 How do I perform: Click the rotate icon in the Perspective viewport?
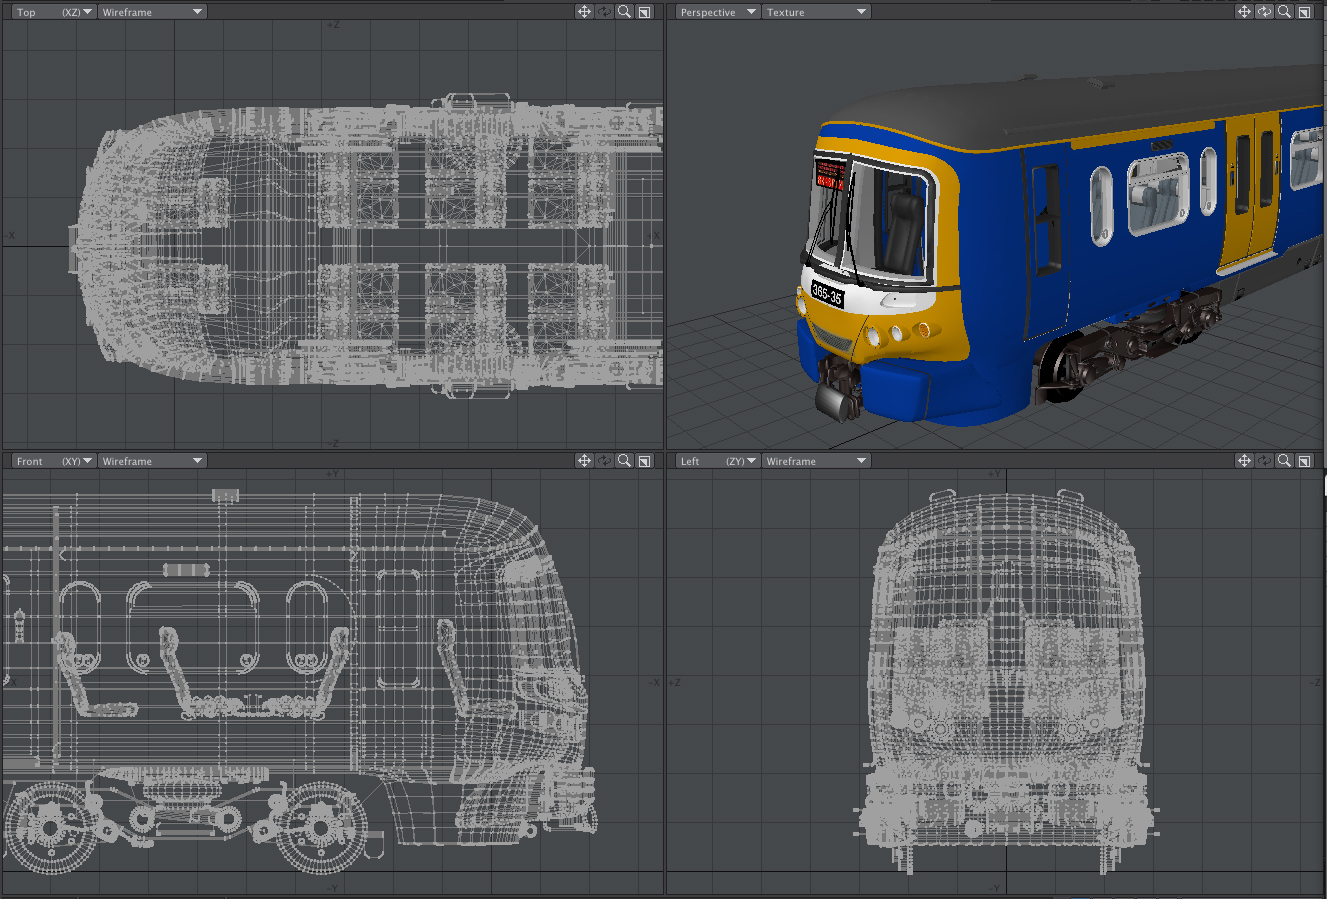pos(1264,12)
